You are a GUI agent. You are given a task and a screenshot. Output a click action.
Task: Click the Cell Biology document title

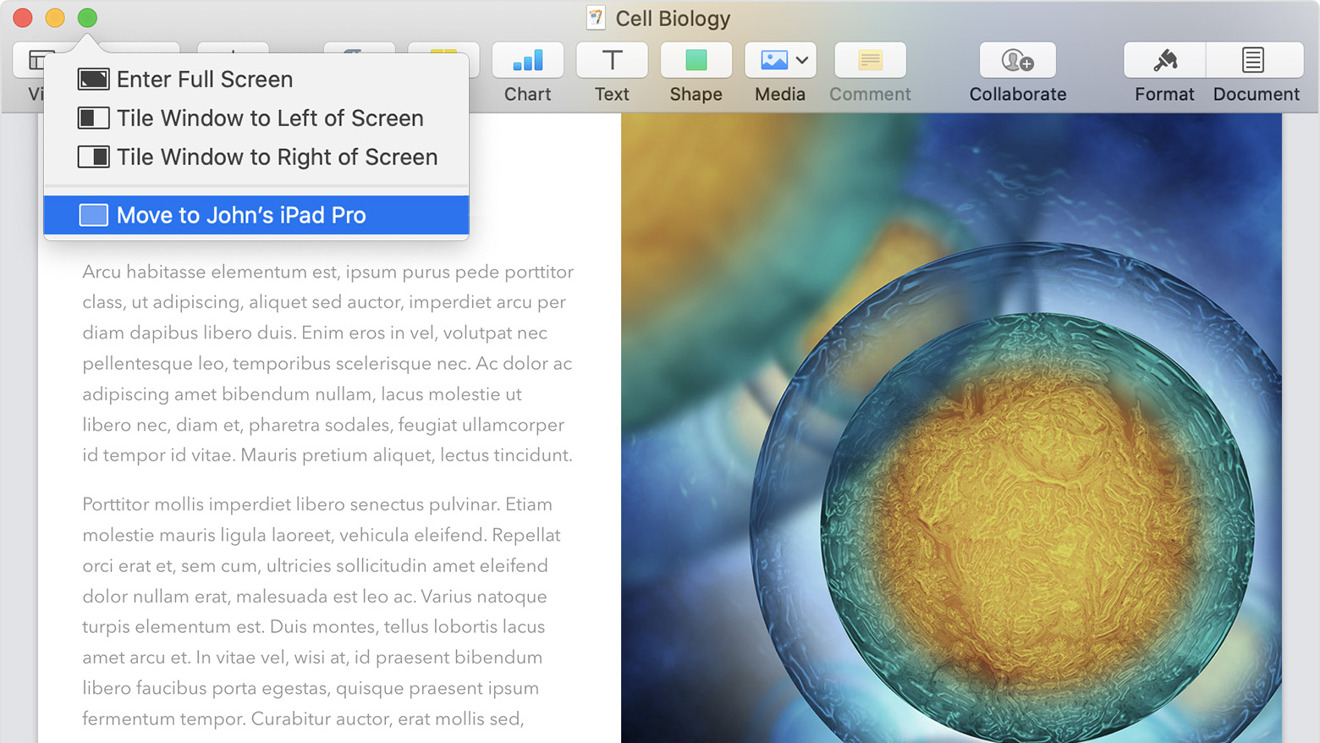coord(673,18)
